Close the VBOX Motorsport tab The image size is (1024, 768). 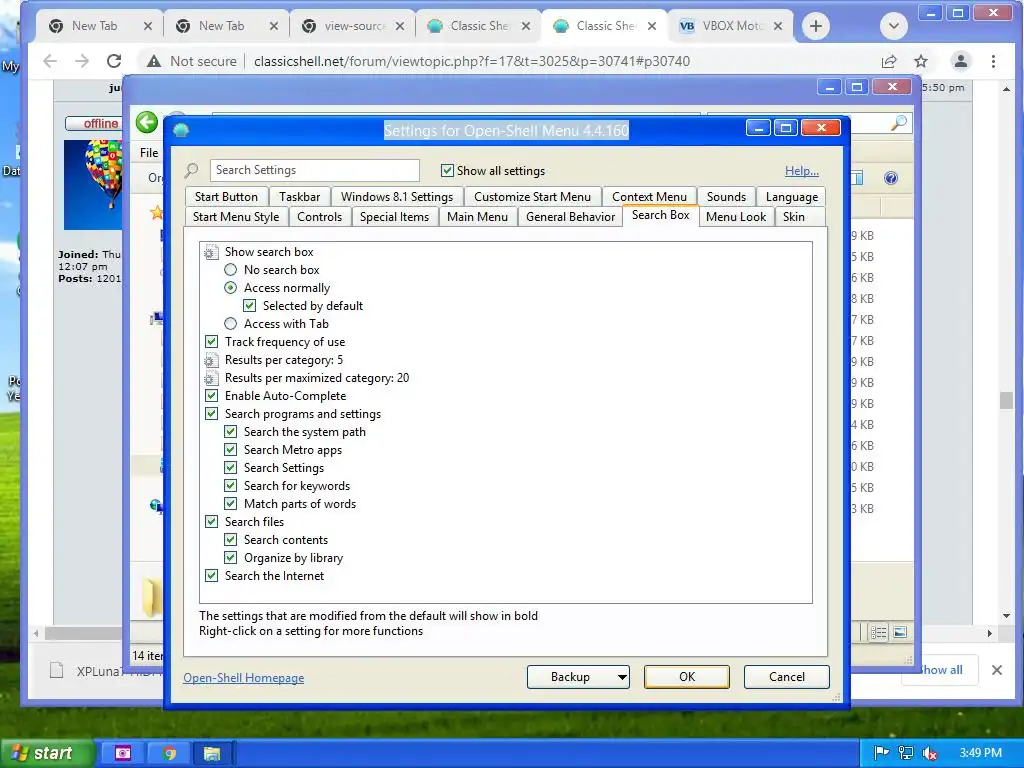778,26
